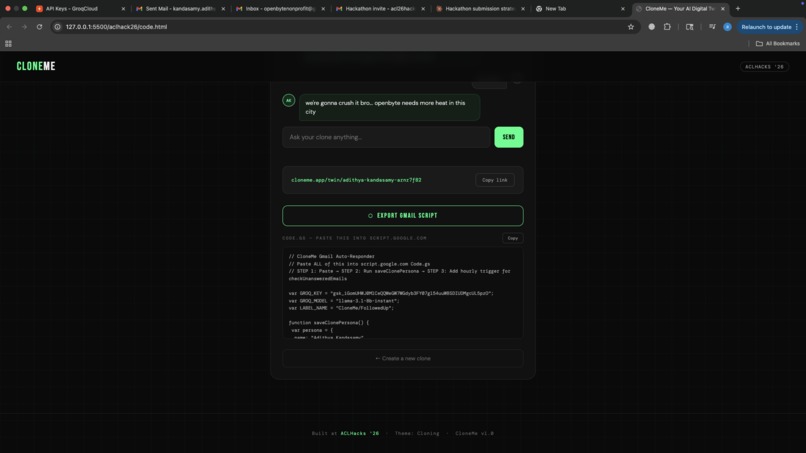The image size is (806, 453).
Task: Focus the 'Ask your clone anything' input
Action: (386, 137)
